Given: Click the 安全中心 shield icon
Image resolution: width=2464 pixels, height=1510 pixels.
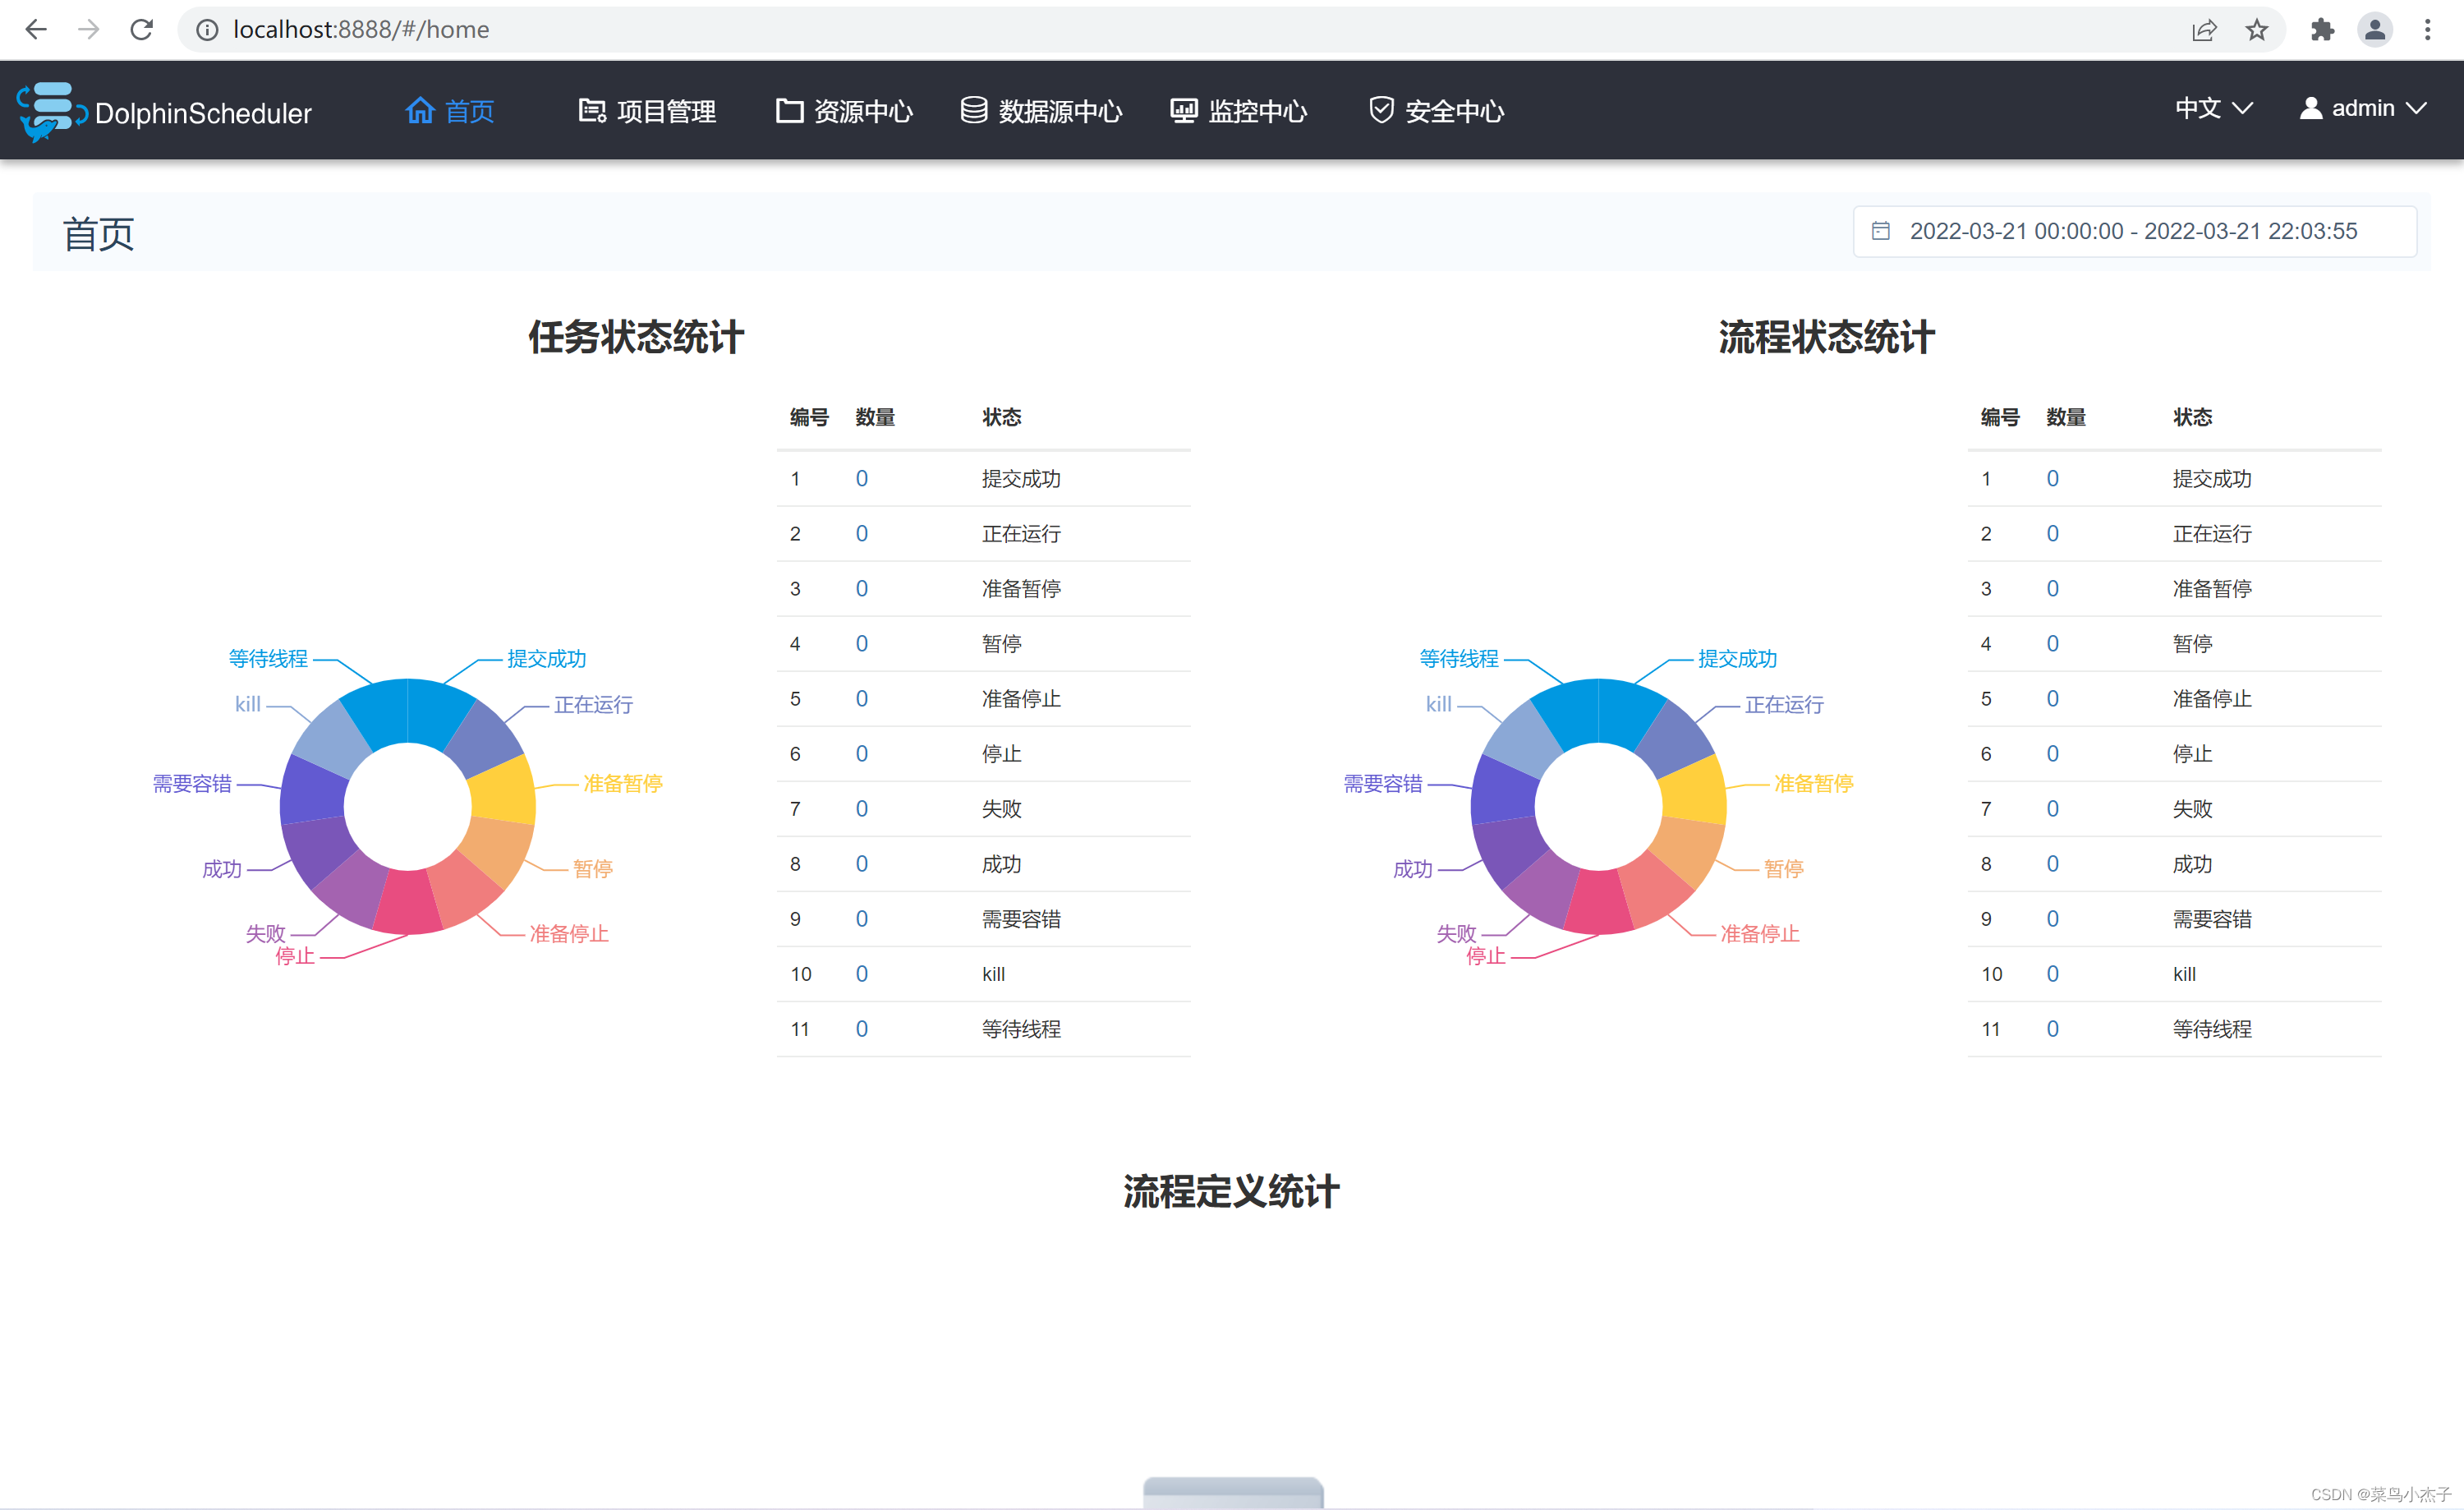Looking at the screenshot, I should pos(1381,110).
